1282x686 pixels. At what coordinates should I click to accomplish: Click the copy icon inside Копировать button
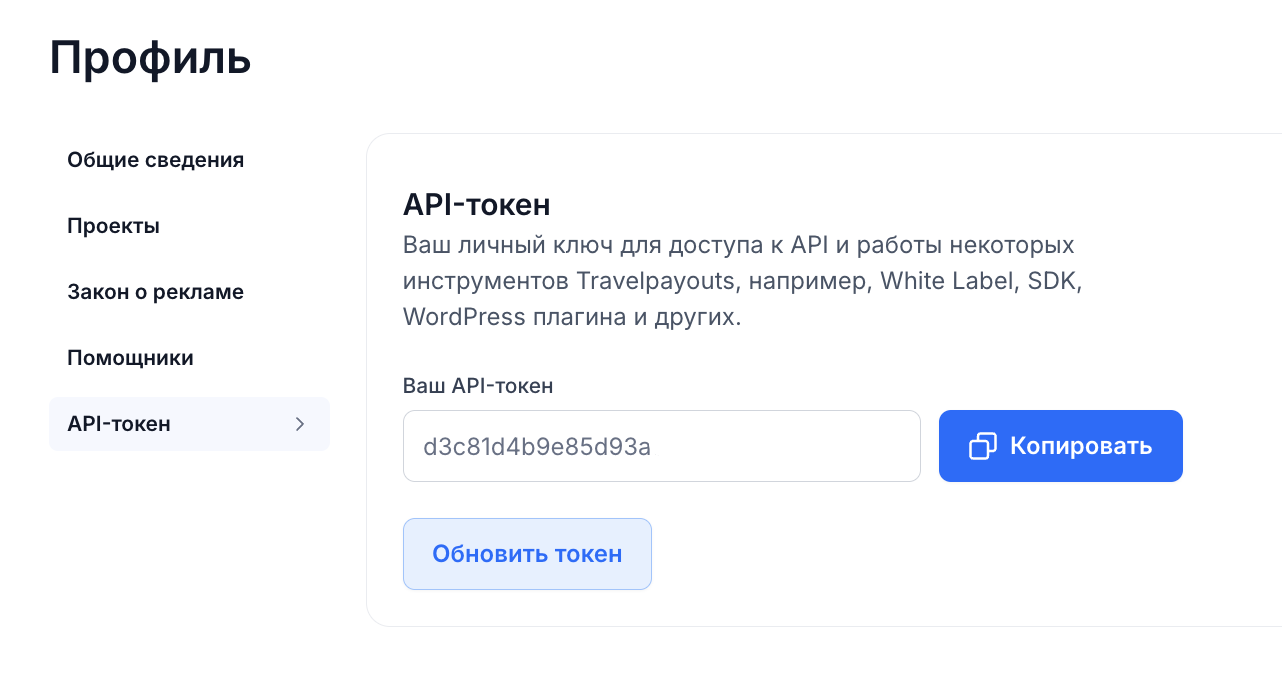pos(983,446)
